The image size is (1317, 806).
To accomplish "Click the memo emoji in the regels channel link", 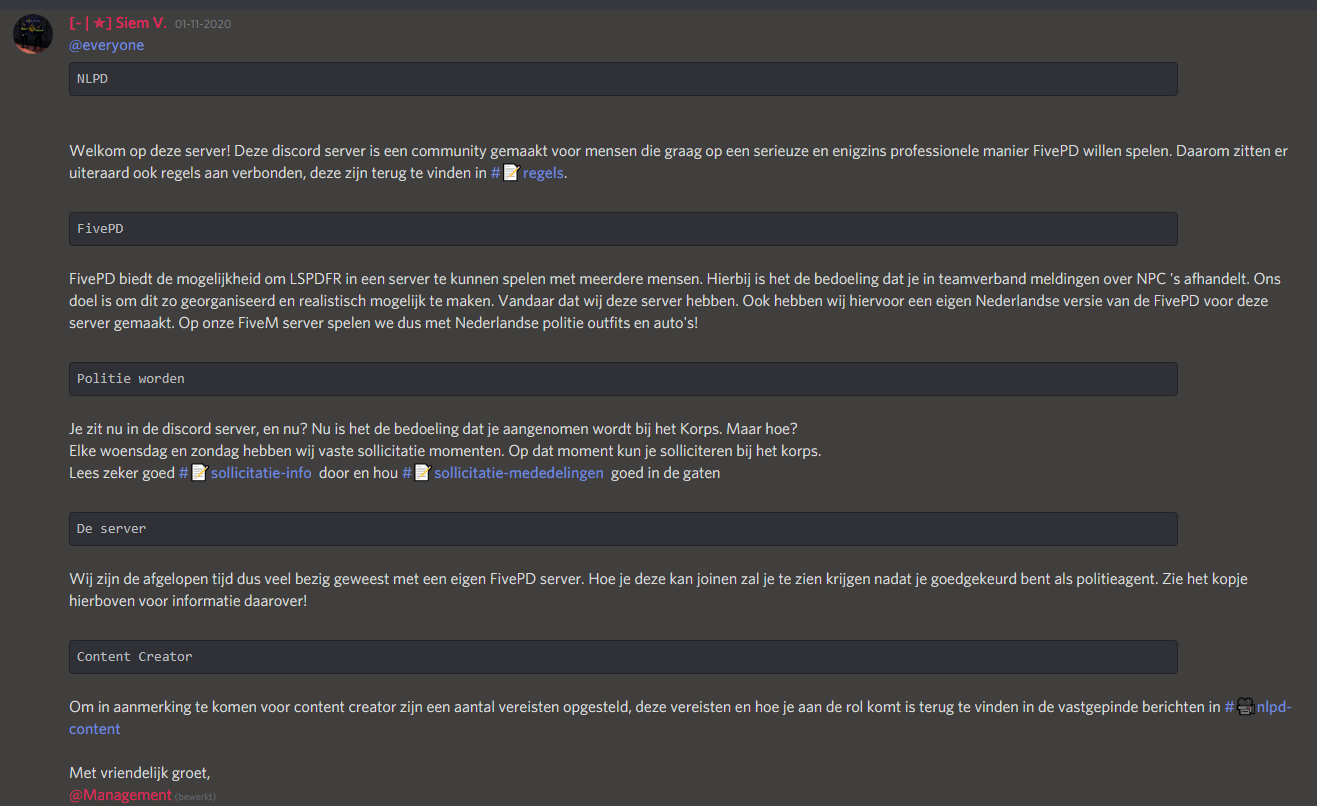I will click(x=511, y=172).
